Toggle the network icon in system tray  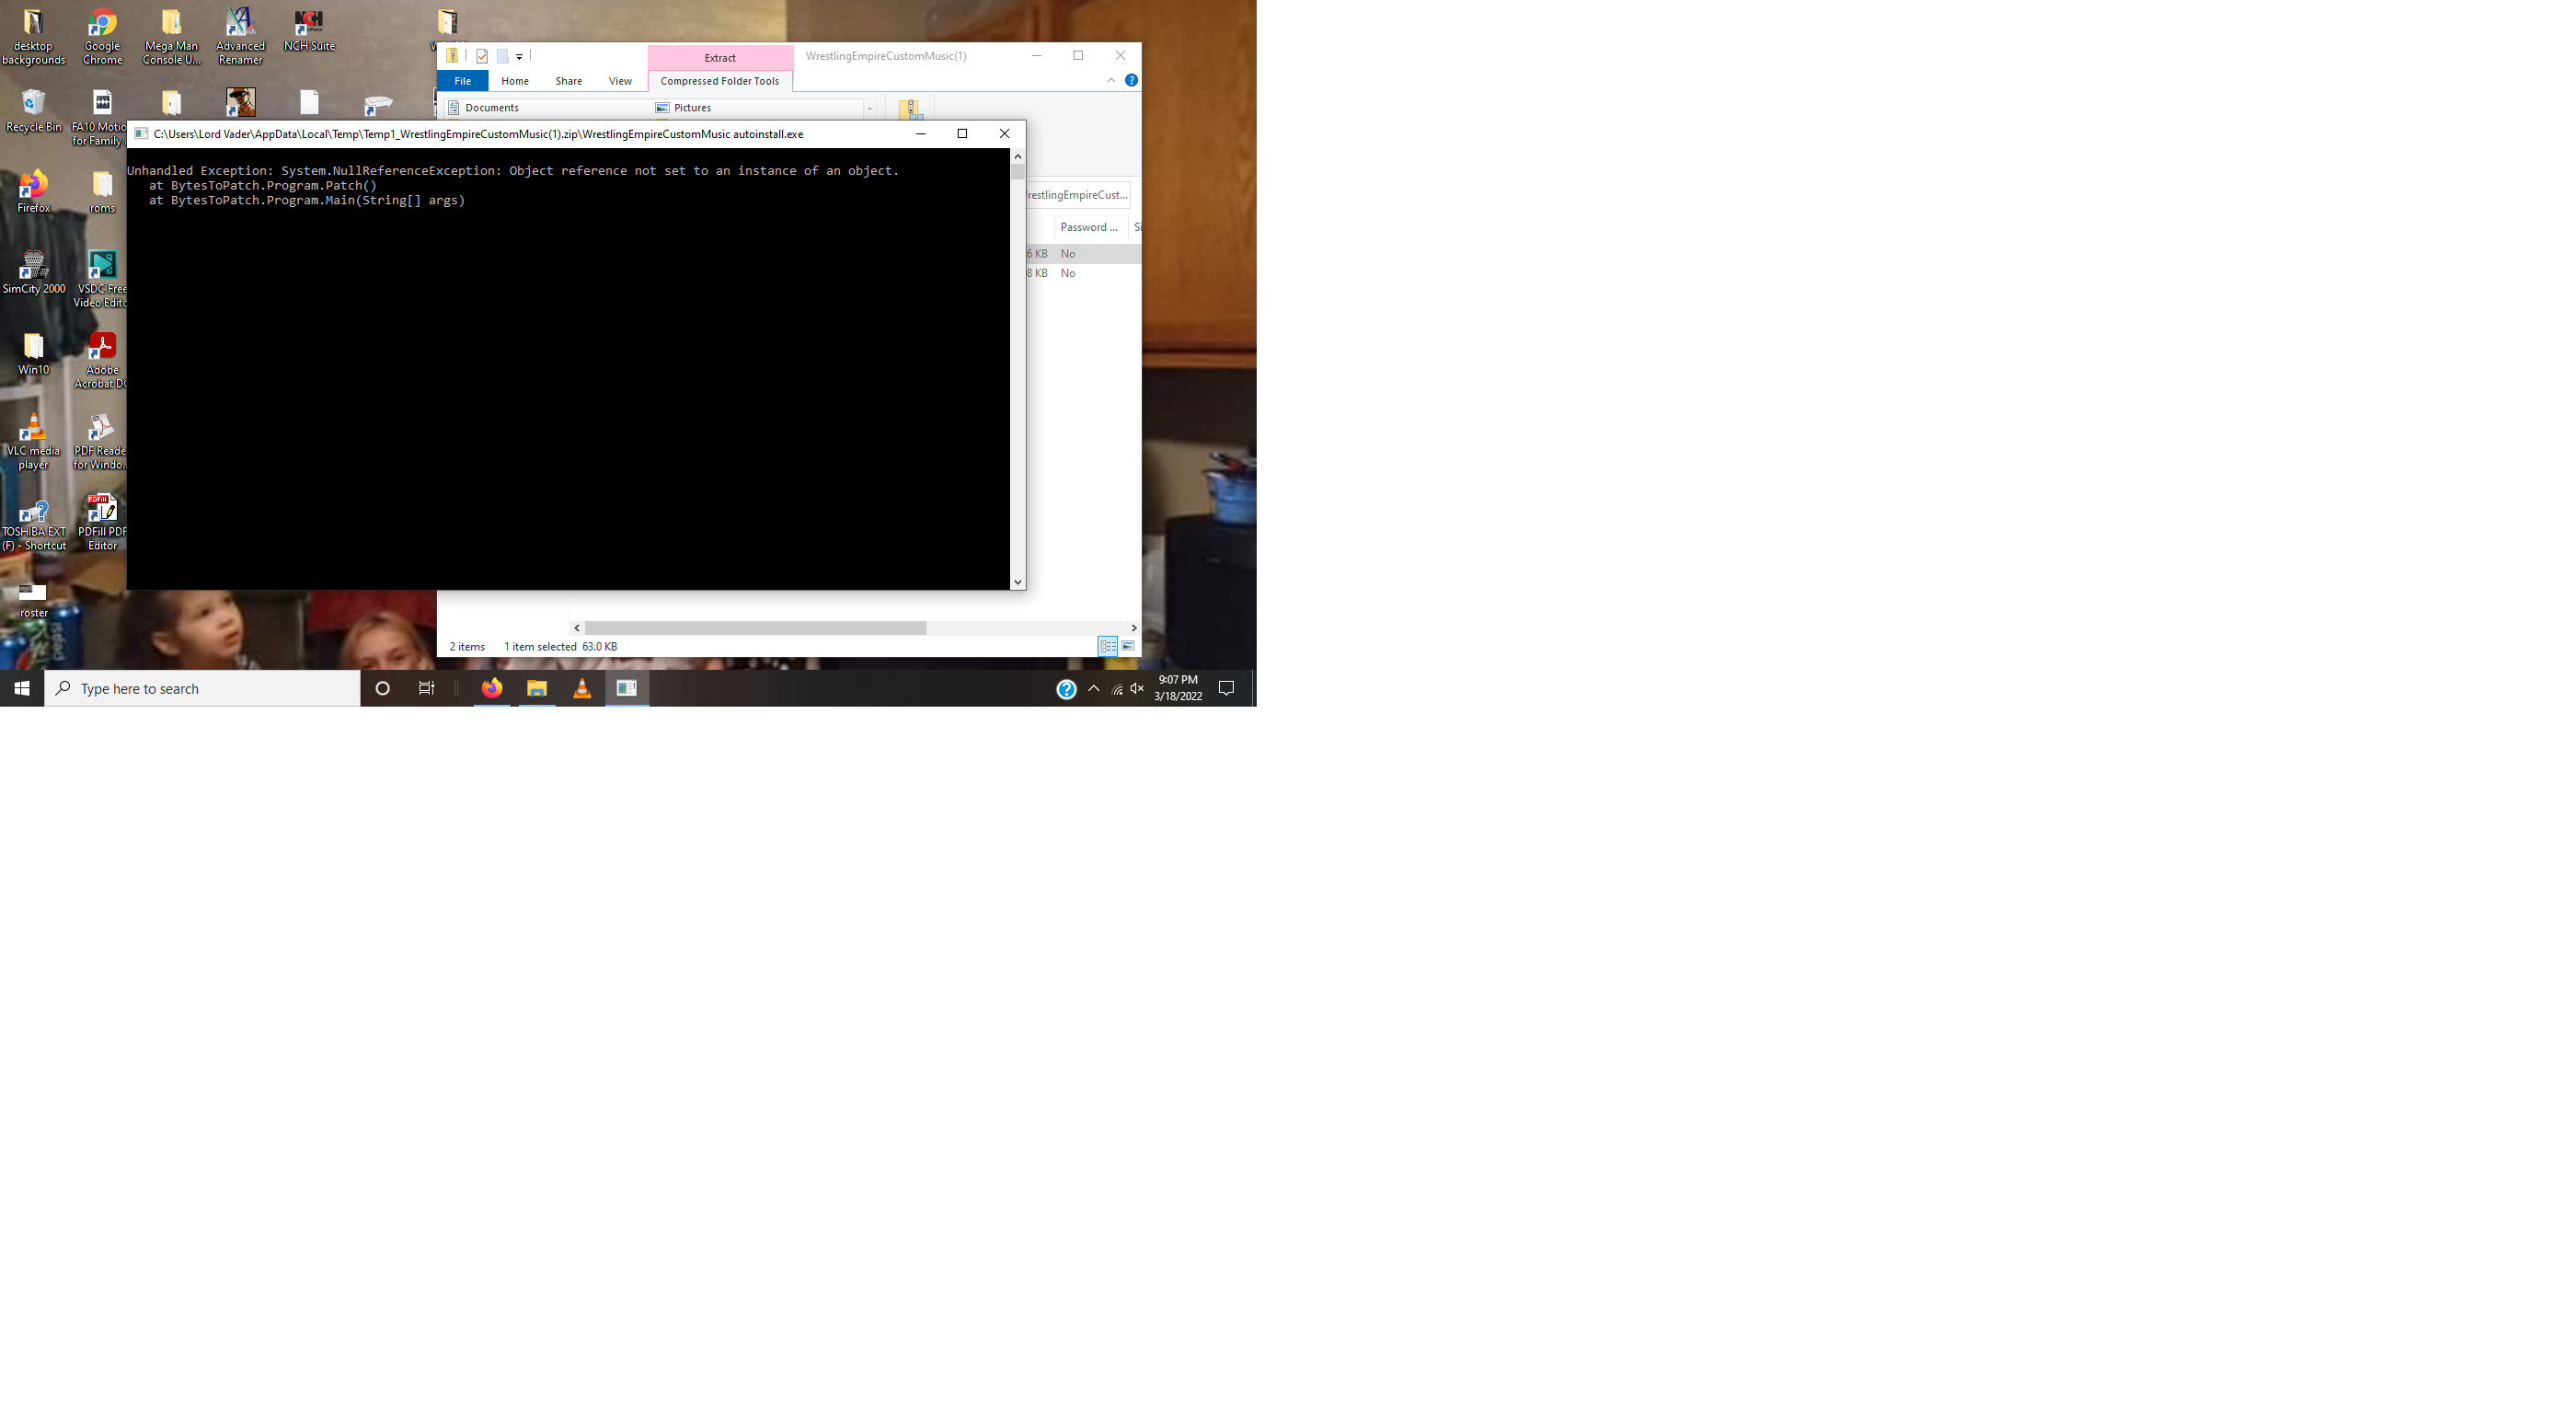(x=1115, y=688)
